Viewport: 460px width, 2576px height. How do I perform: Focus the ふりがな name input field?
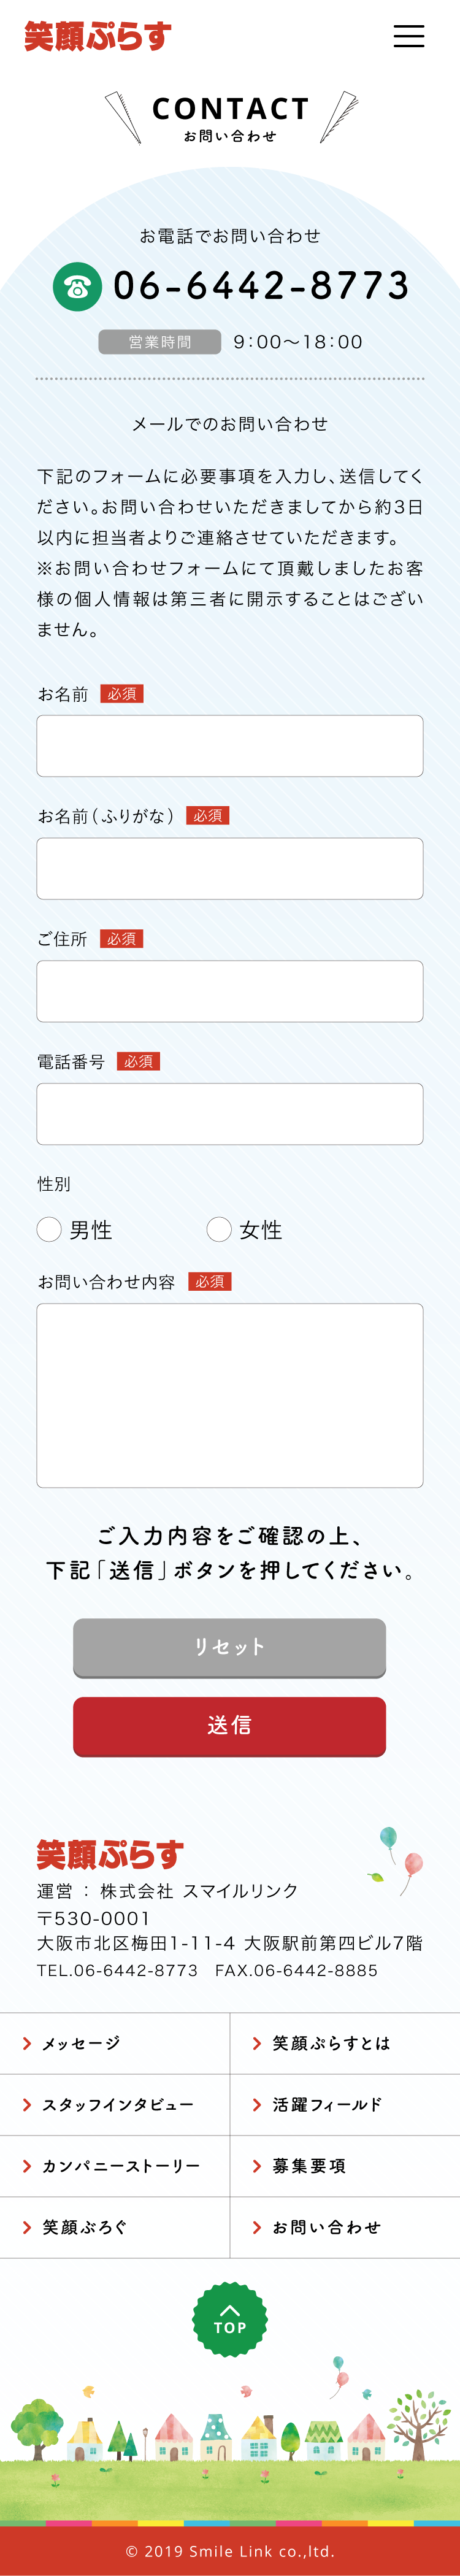(230, 868)
